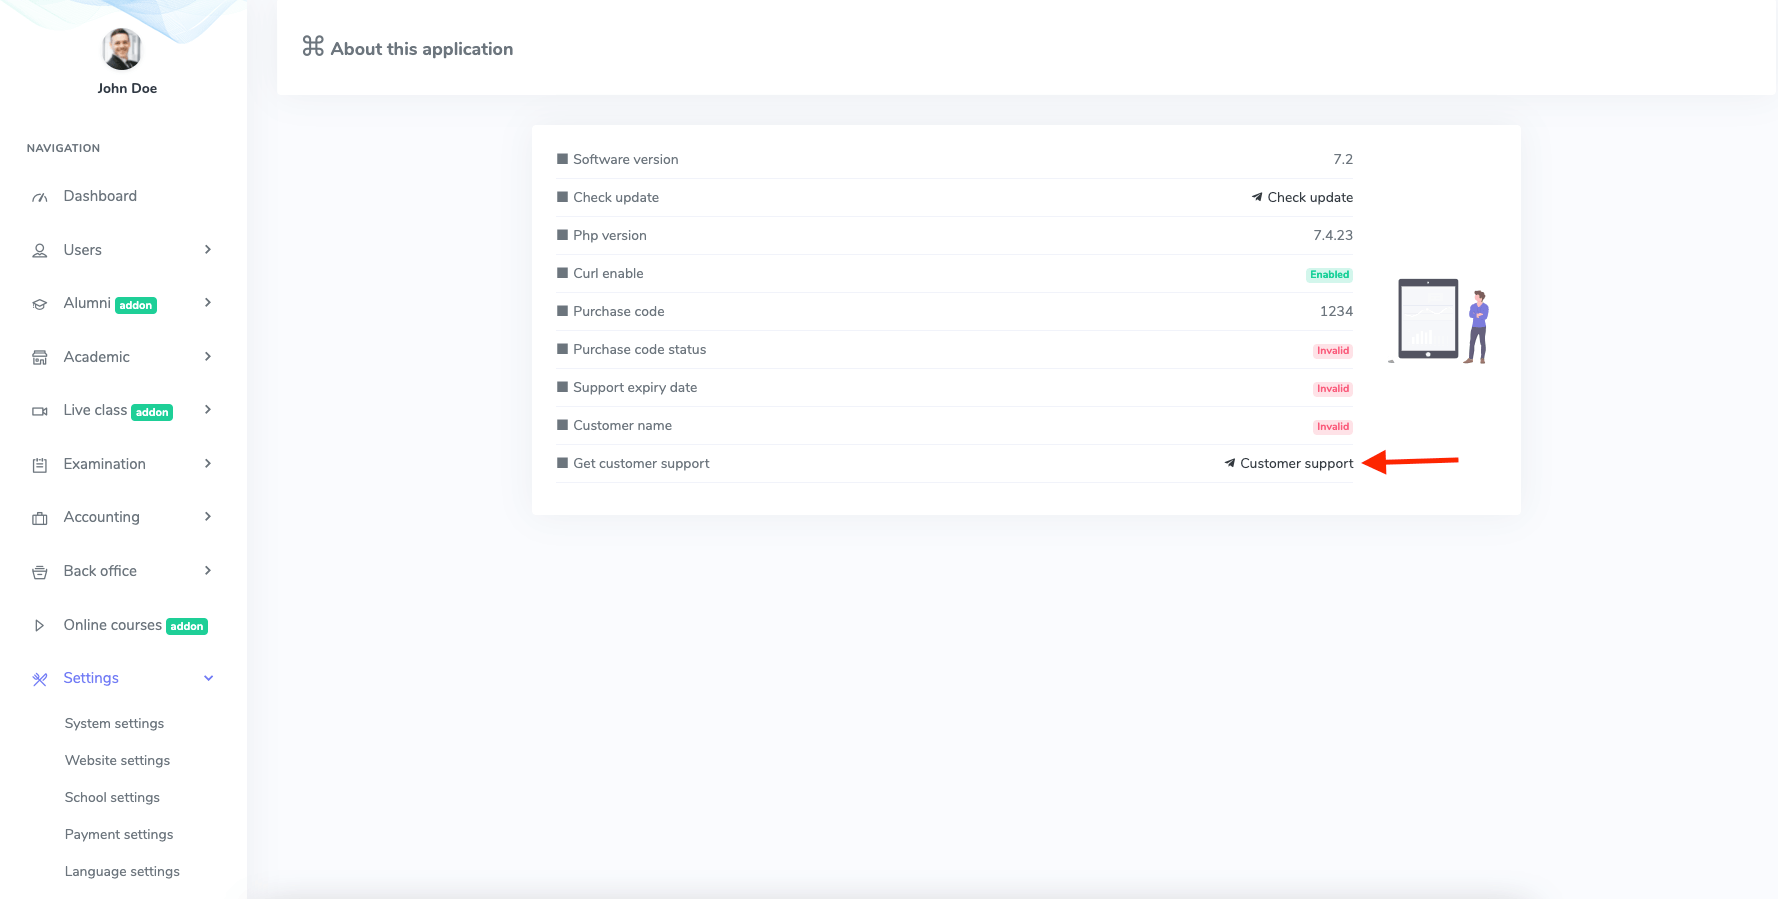Click the Alumni graduation cap icon

(40, 304)
